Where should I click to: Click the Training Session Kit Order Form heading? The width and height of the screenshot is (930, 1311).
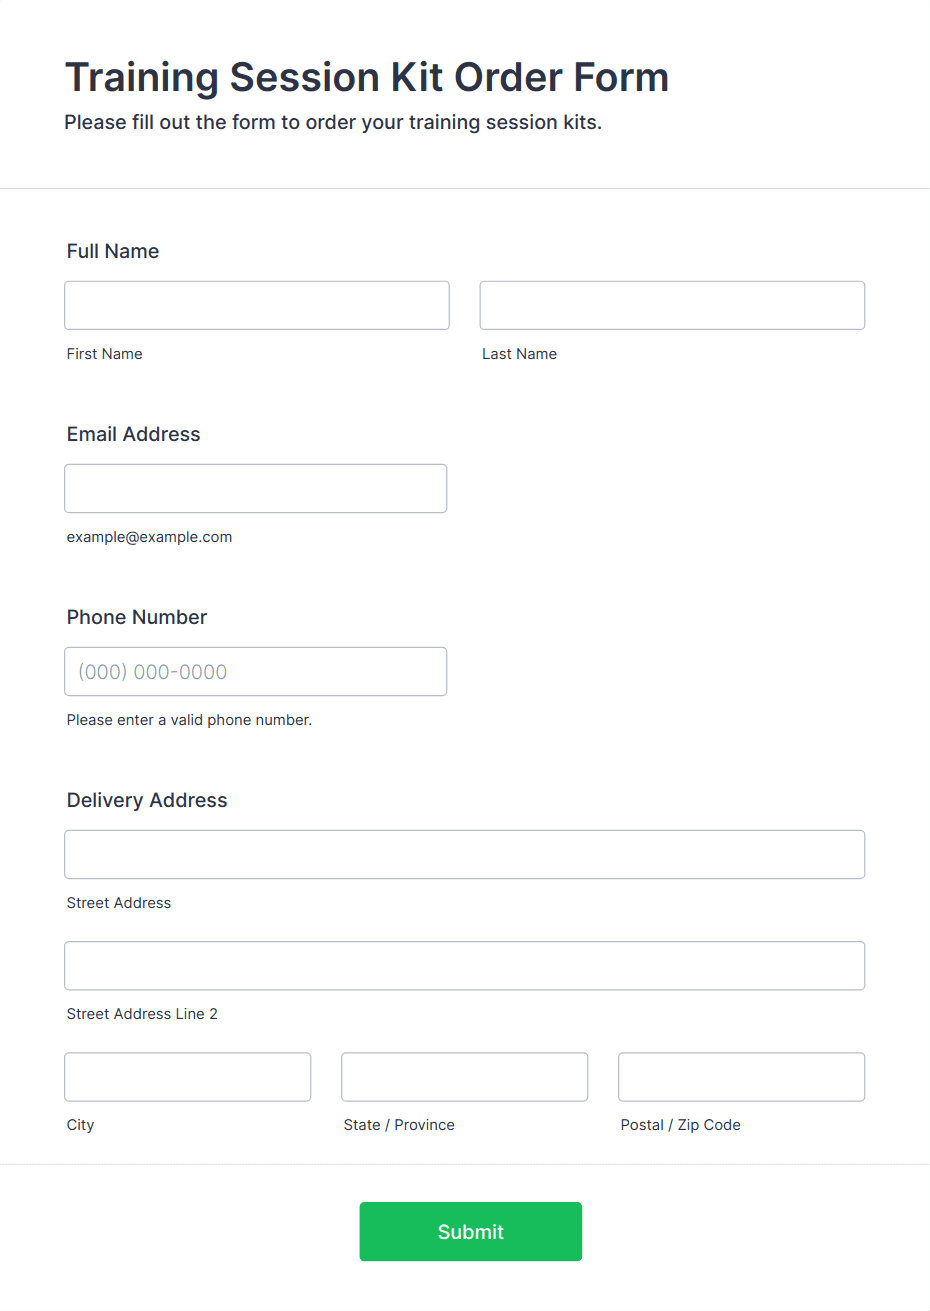(367, 77)
